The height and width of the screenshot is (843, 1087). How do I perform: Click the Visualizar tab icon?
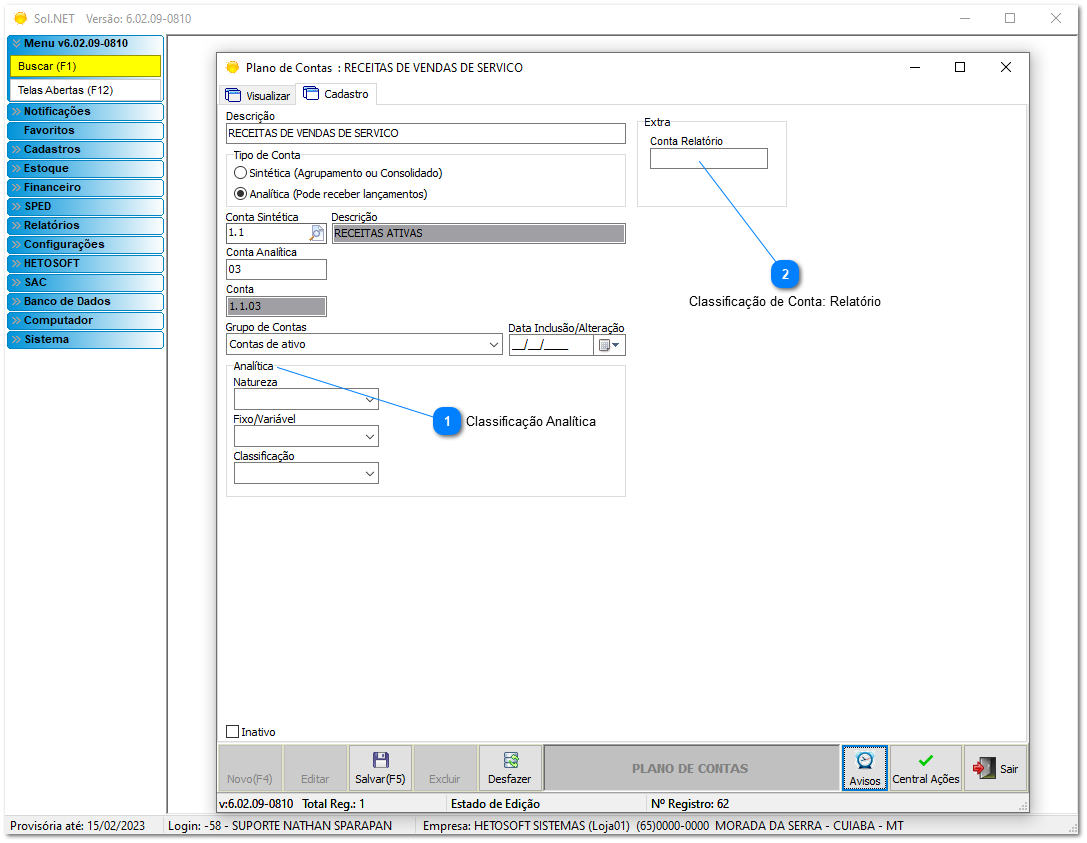coord(233,96)
